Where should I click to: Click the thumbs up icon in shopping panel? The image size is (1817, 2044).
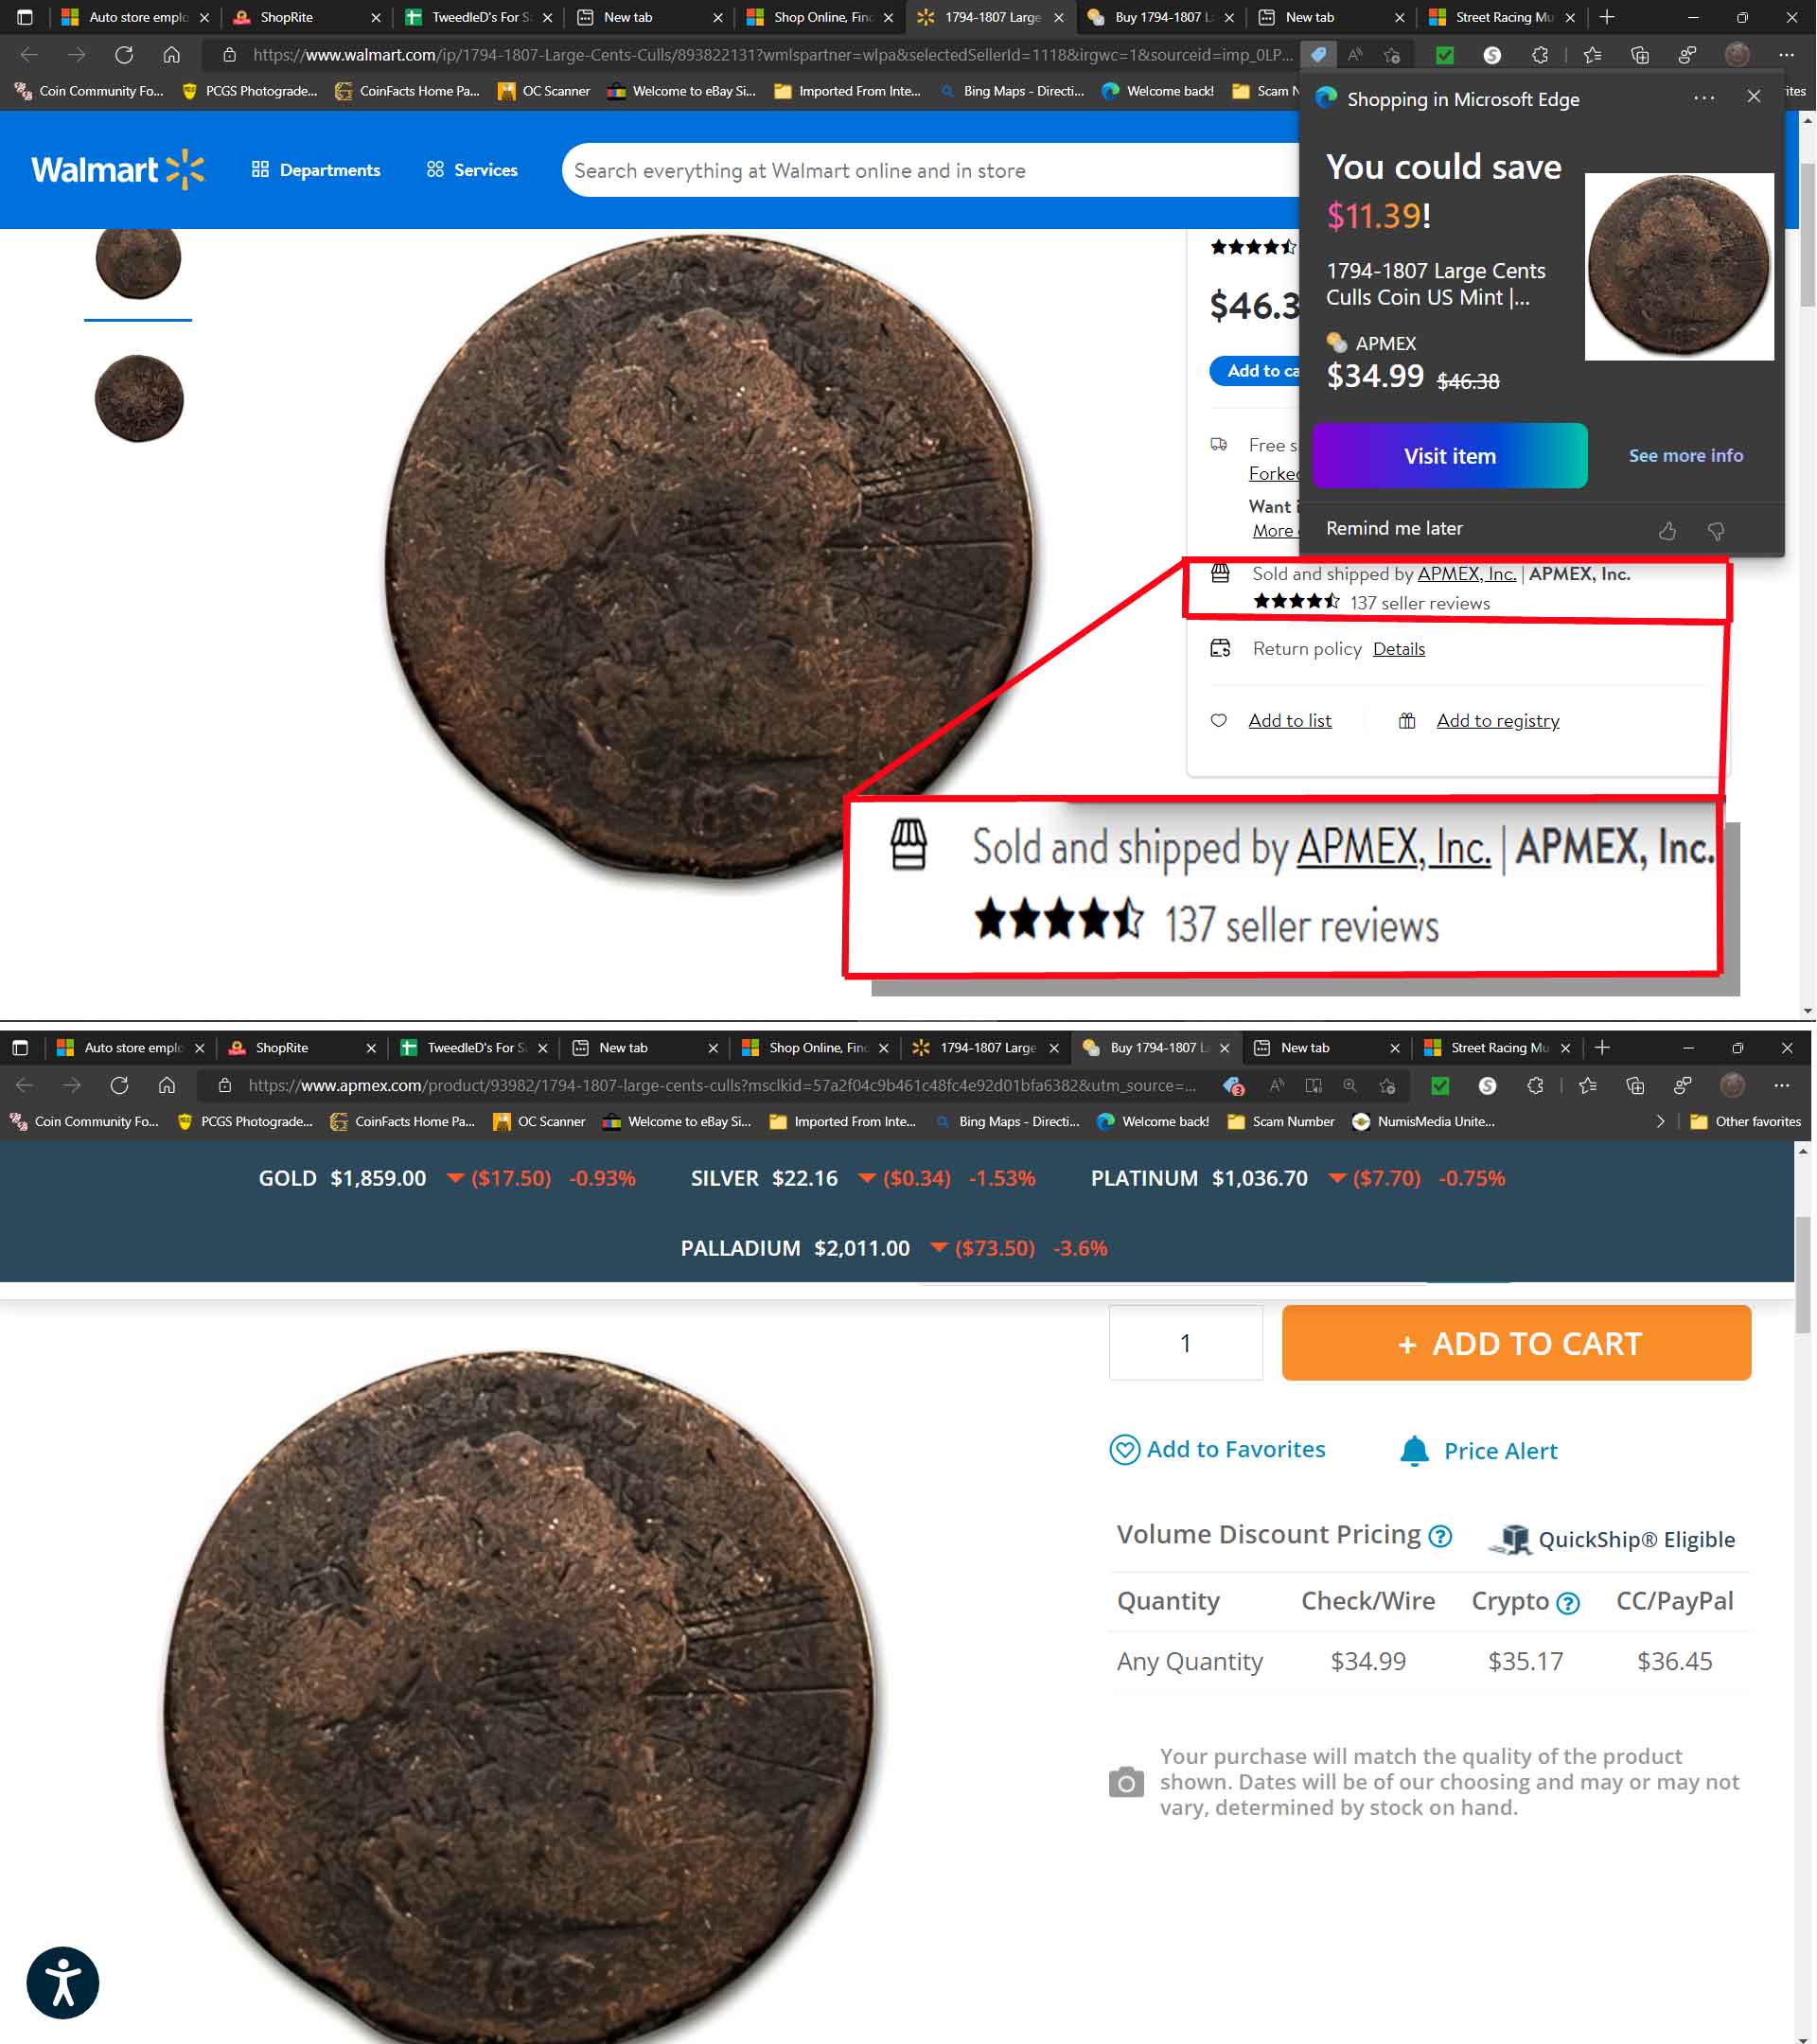1667,531
